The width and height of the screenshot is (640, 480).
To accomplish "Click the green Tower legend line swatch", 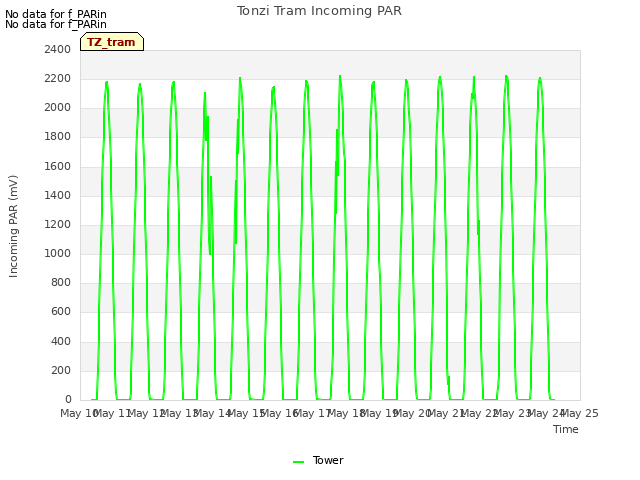I will coord(298,462).
